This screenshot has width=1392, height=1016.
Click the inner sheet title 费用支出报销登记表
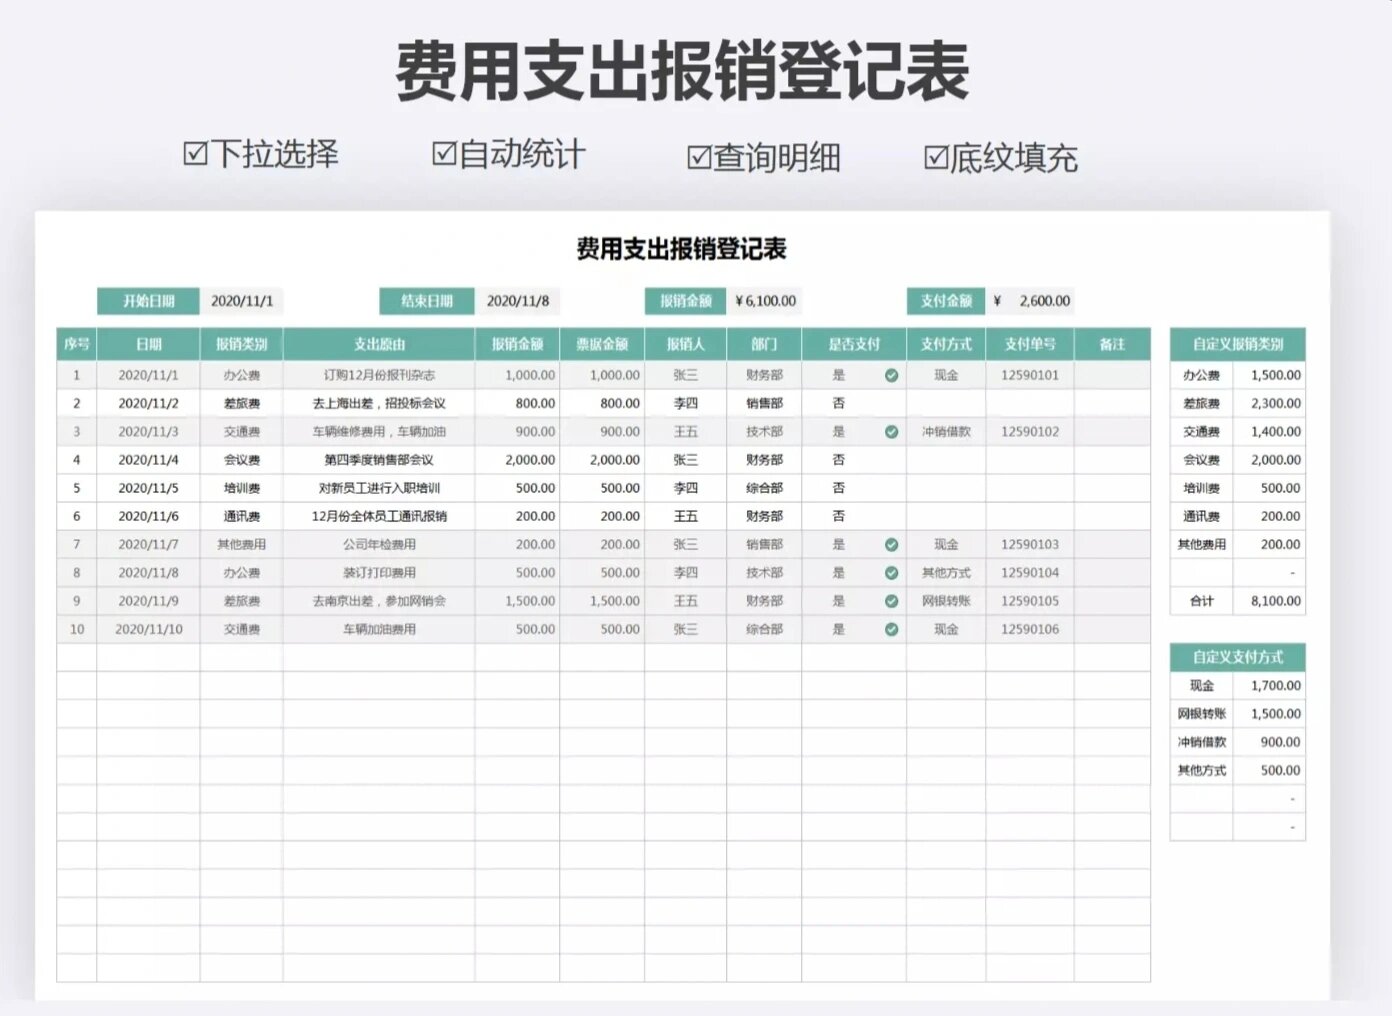682,248
